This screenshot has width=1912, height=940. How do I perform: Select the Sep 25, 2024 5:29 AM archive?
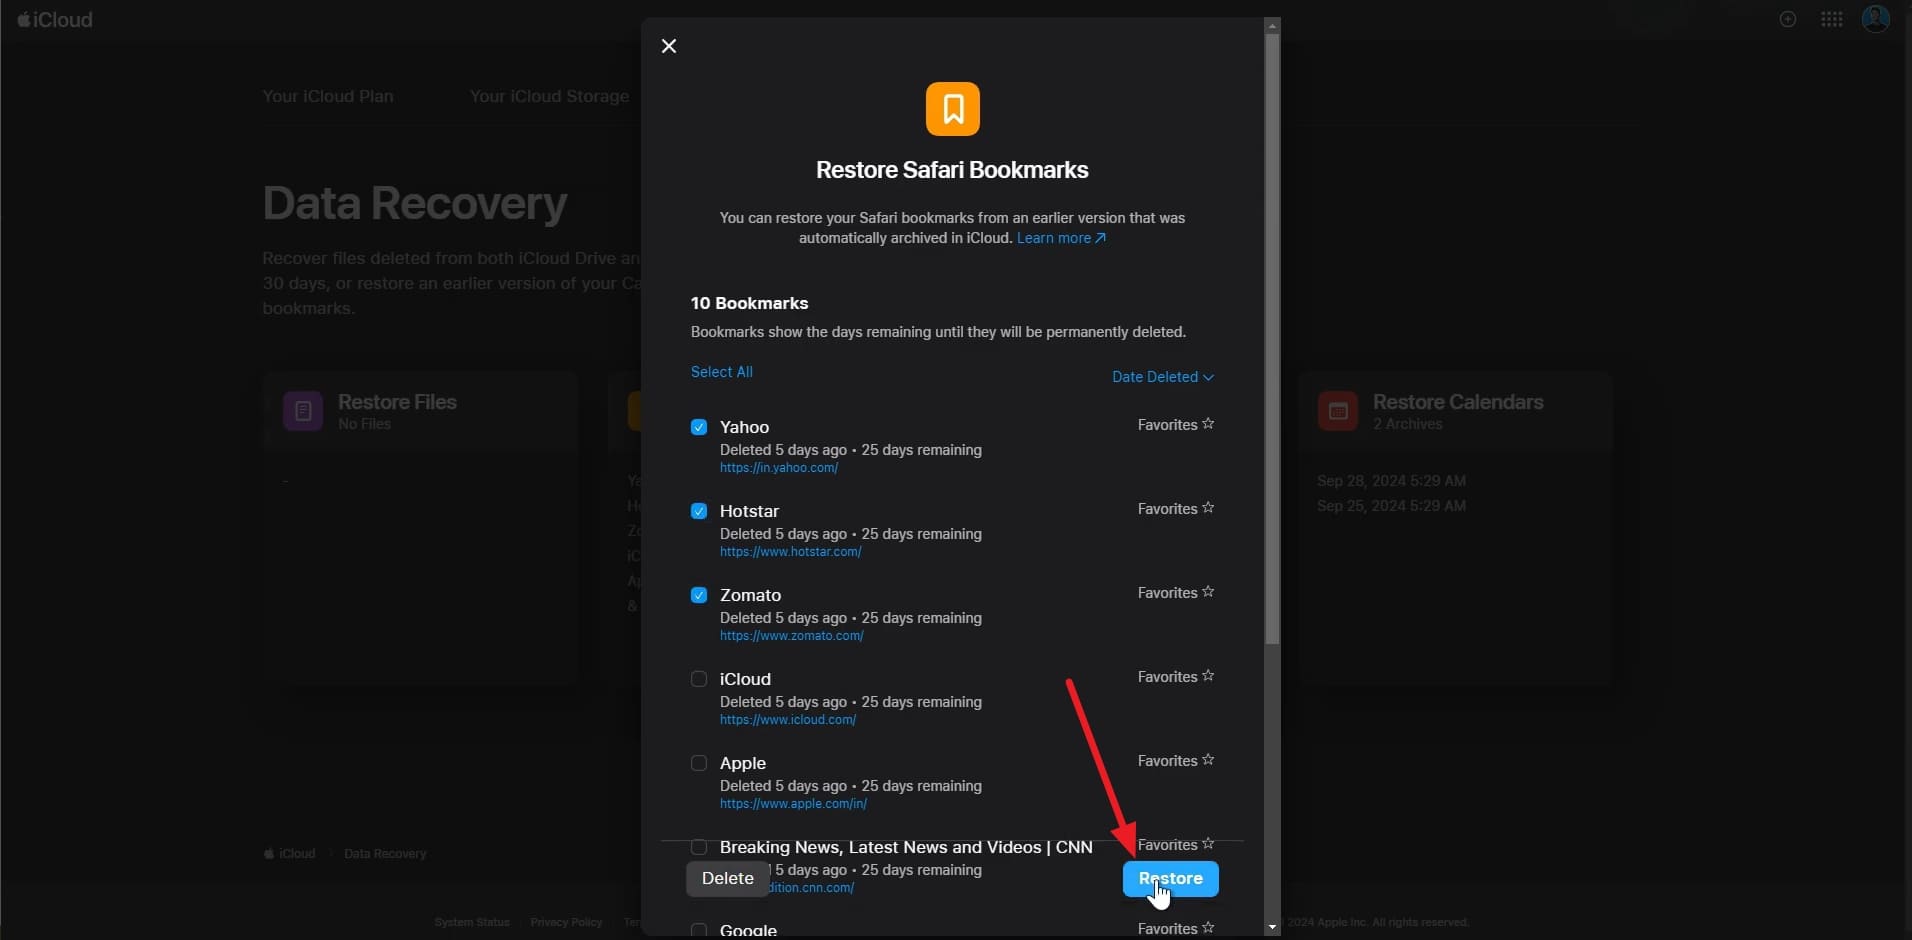pyautogui.click(x=1391, y=506)
